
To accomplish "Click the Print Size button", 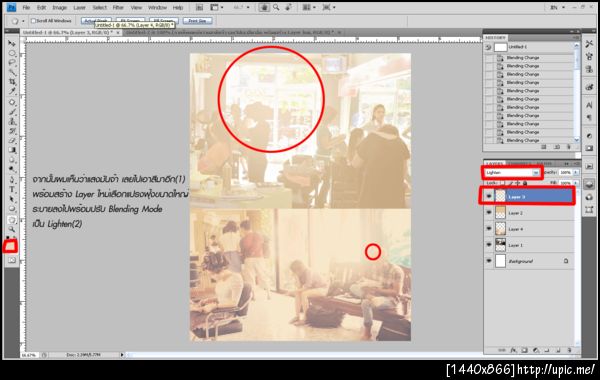I will (x=197, y=21).
